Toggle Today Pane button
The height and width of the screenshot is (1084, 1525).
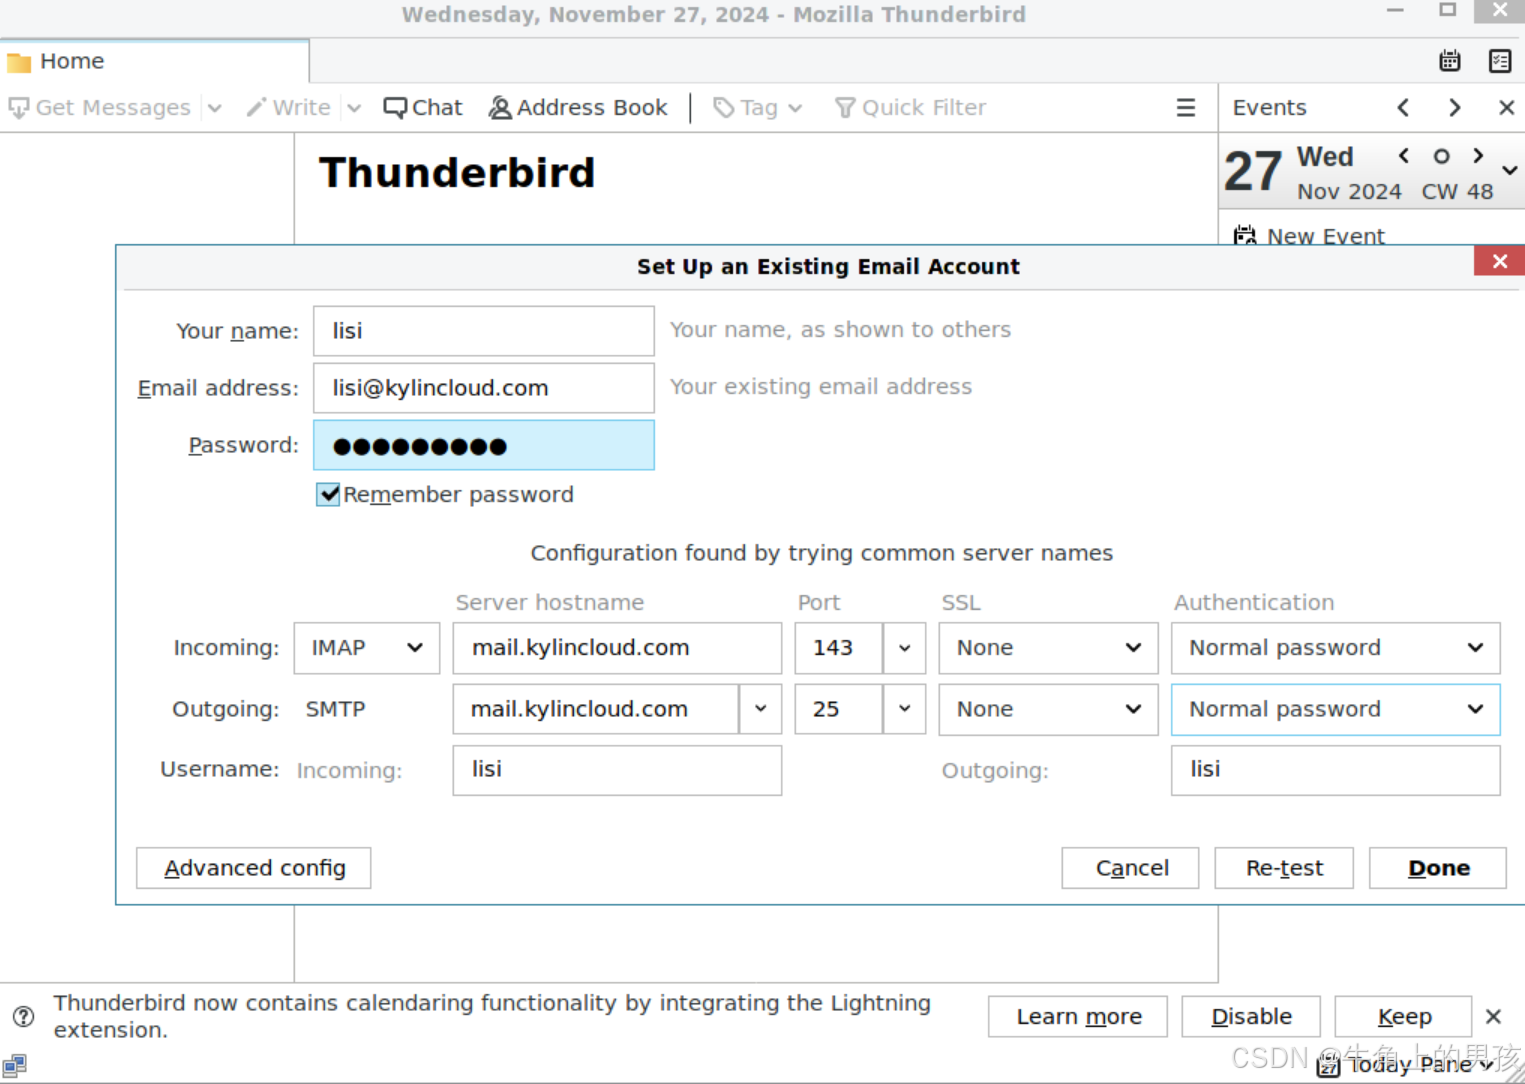1405,1066
